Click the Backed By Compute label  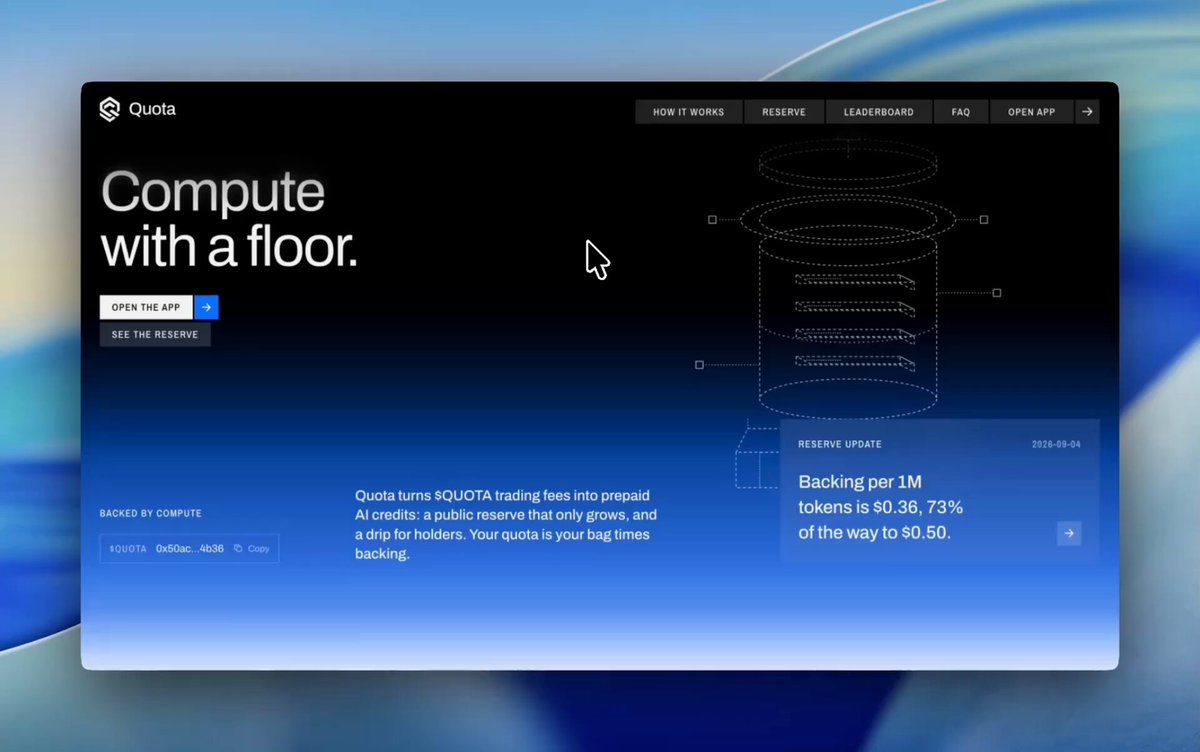tap(151, 513)
